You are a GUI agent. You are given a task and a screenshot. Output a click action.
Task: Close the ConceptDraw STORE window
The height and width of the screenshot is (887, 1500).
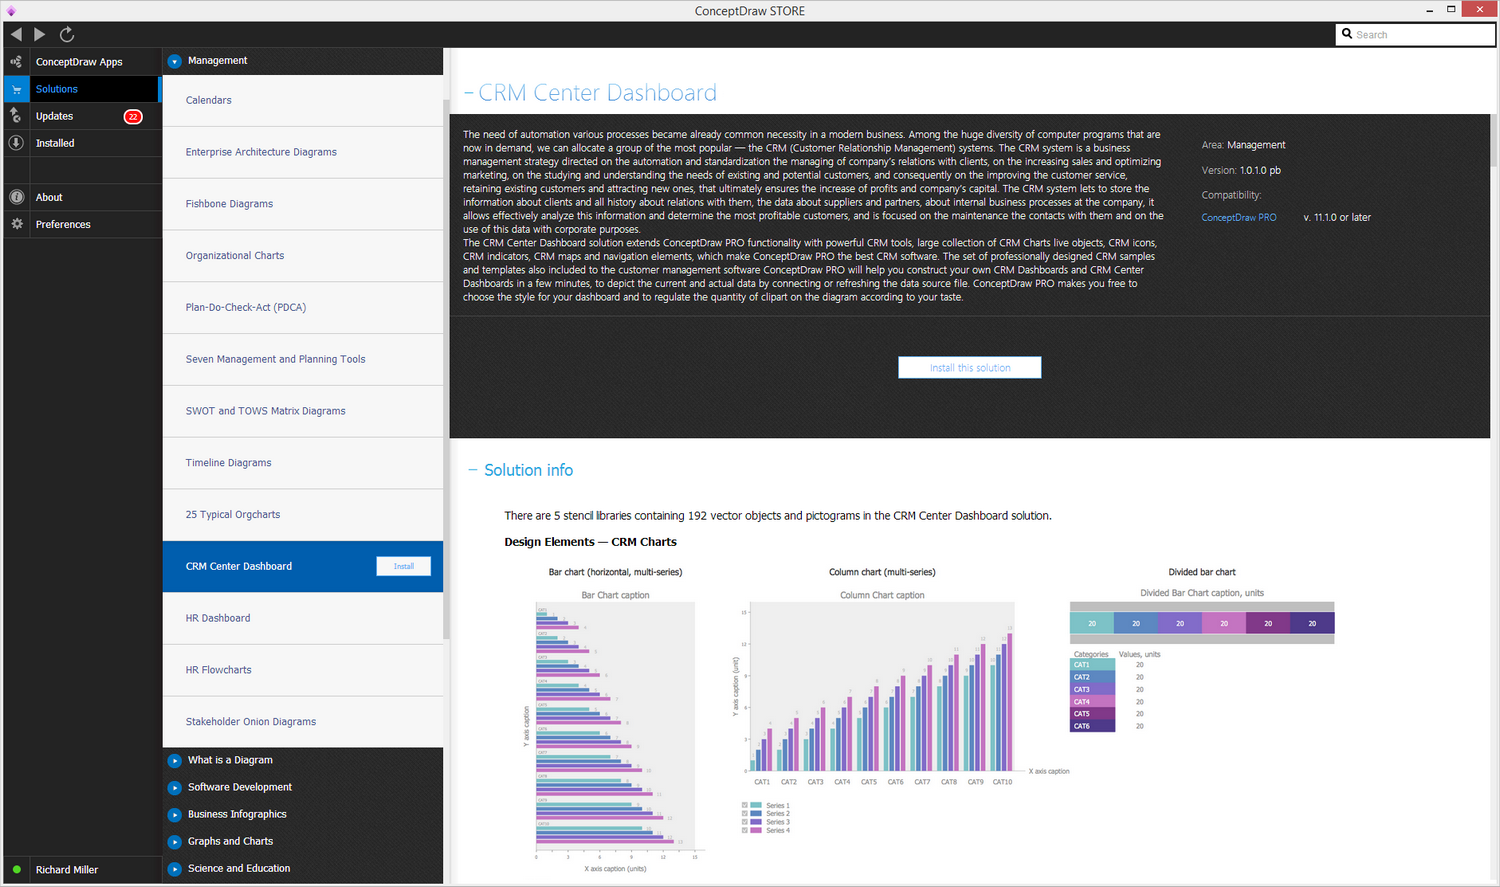click(x=1479, y=9)
